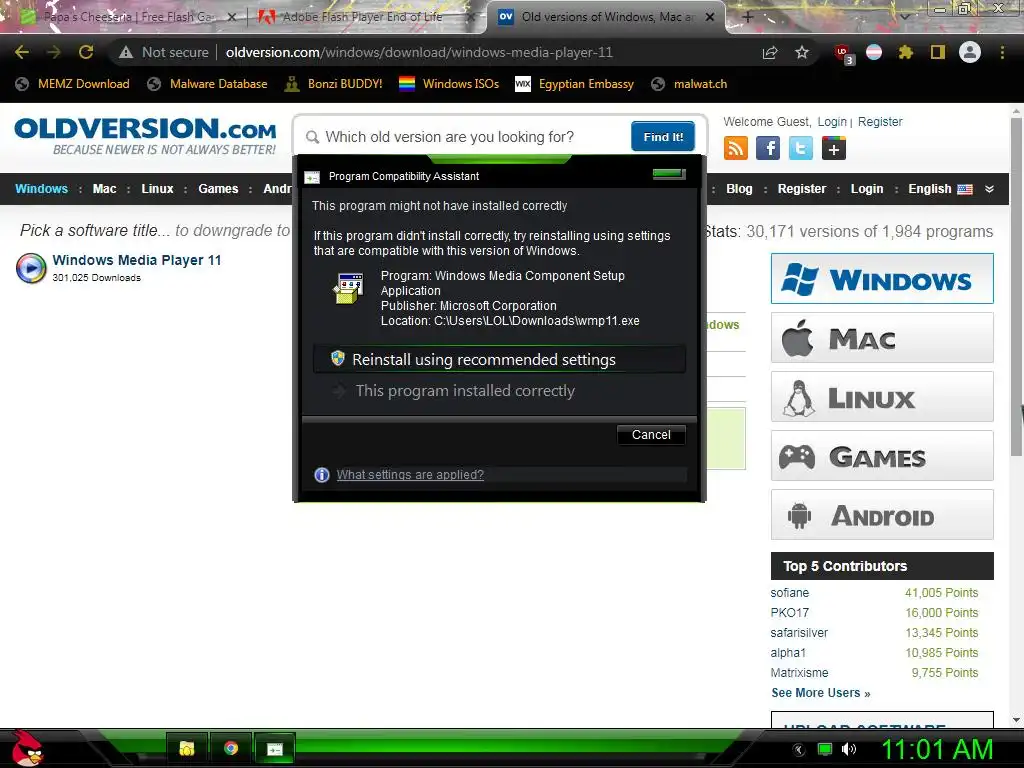Click the search magnifier icon in search box
The width and height of the screenshot is (1024, 768).
[x=313, y=137]
